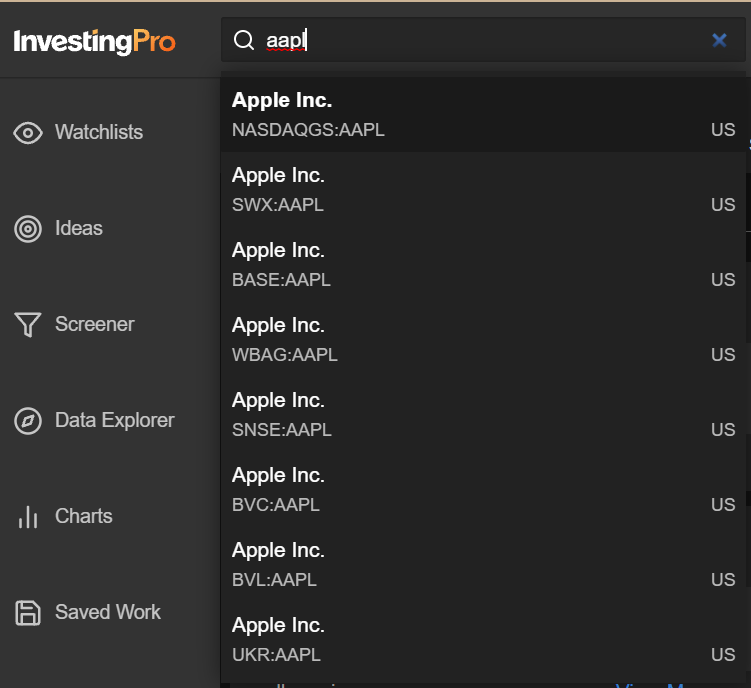751x688 pixels.
Task: Go to the Screener text link
Action: pos(94,324)
